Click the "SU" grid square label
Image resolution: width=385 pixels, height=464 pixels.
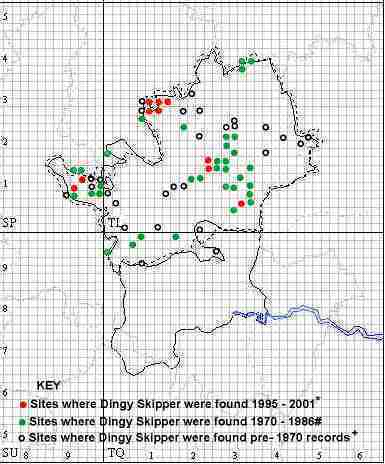click(9, 453)
